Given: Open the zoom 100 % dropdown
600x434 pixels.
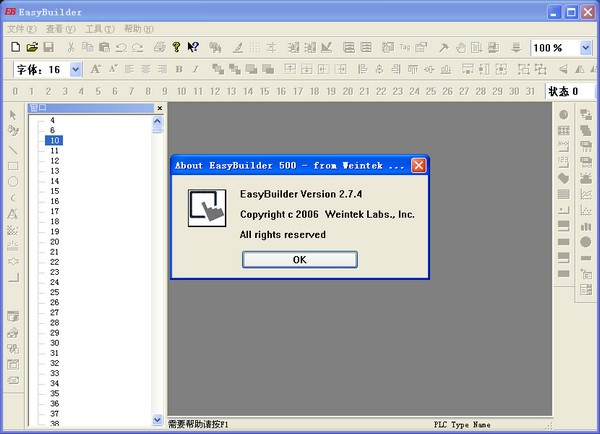Looking at the screenshot, I should (x=585, y=47).
